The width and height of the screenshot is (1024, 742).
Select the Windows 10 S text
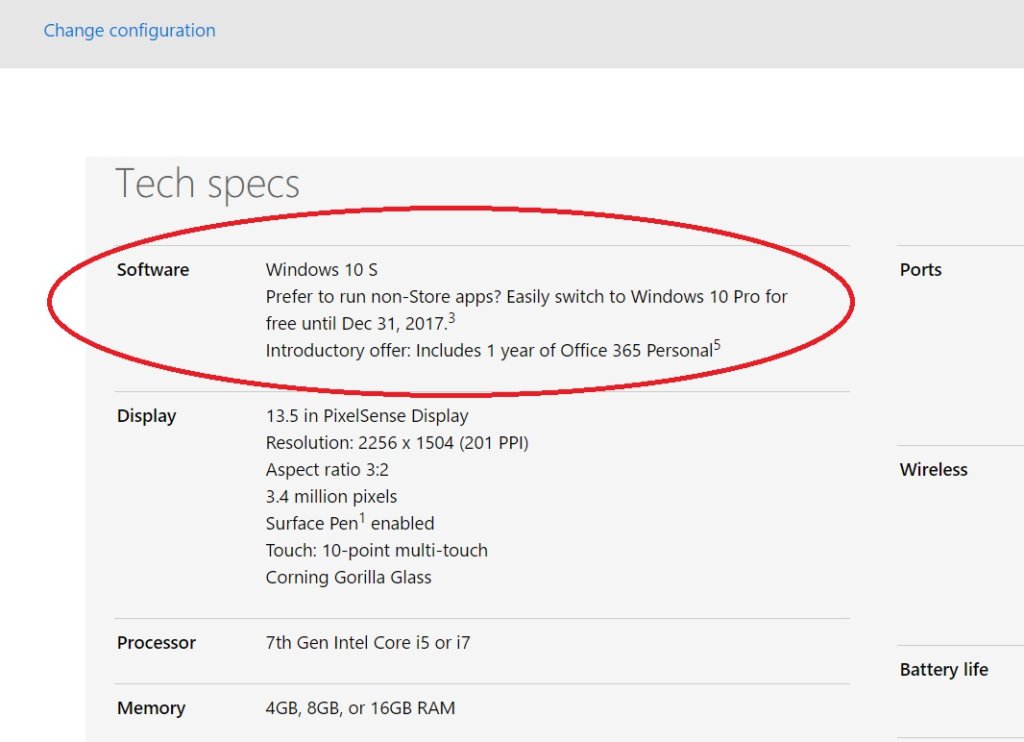[322, 270]
